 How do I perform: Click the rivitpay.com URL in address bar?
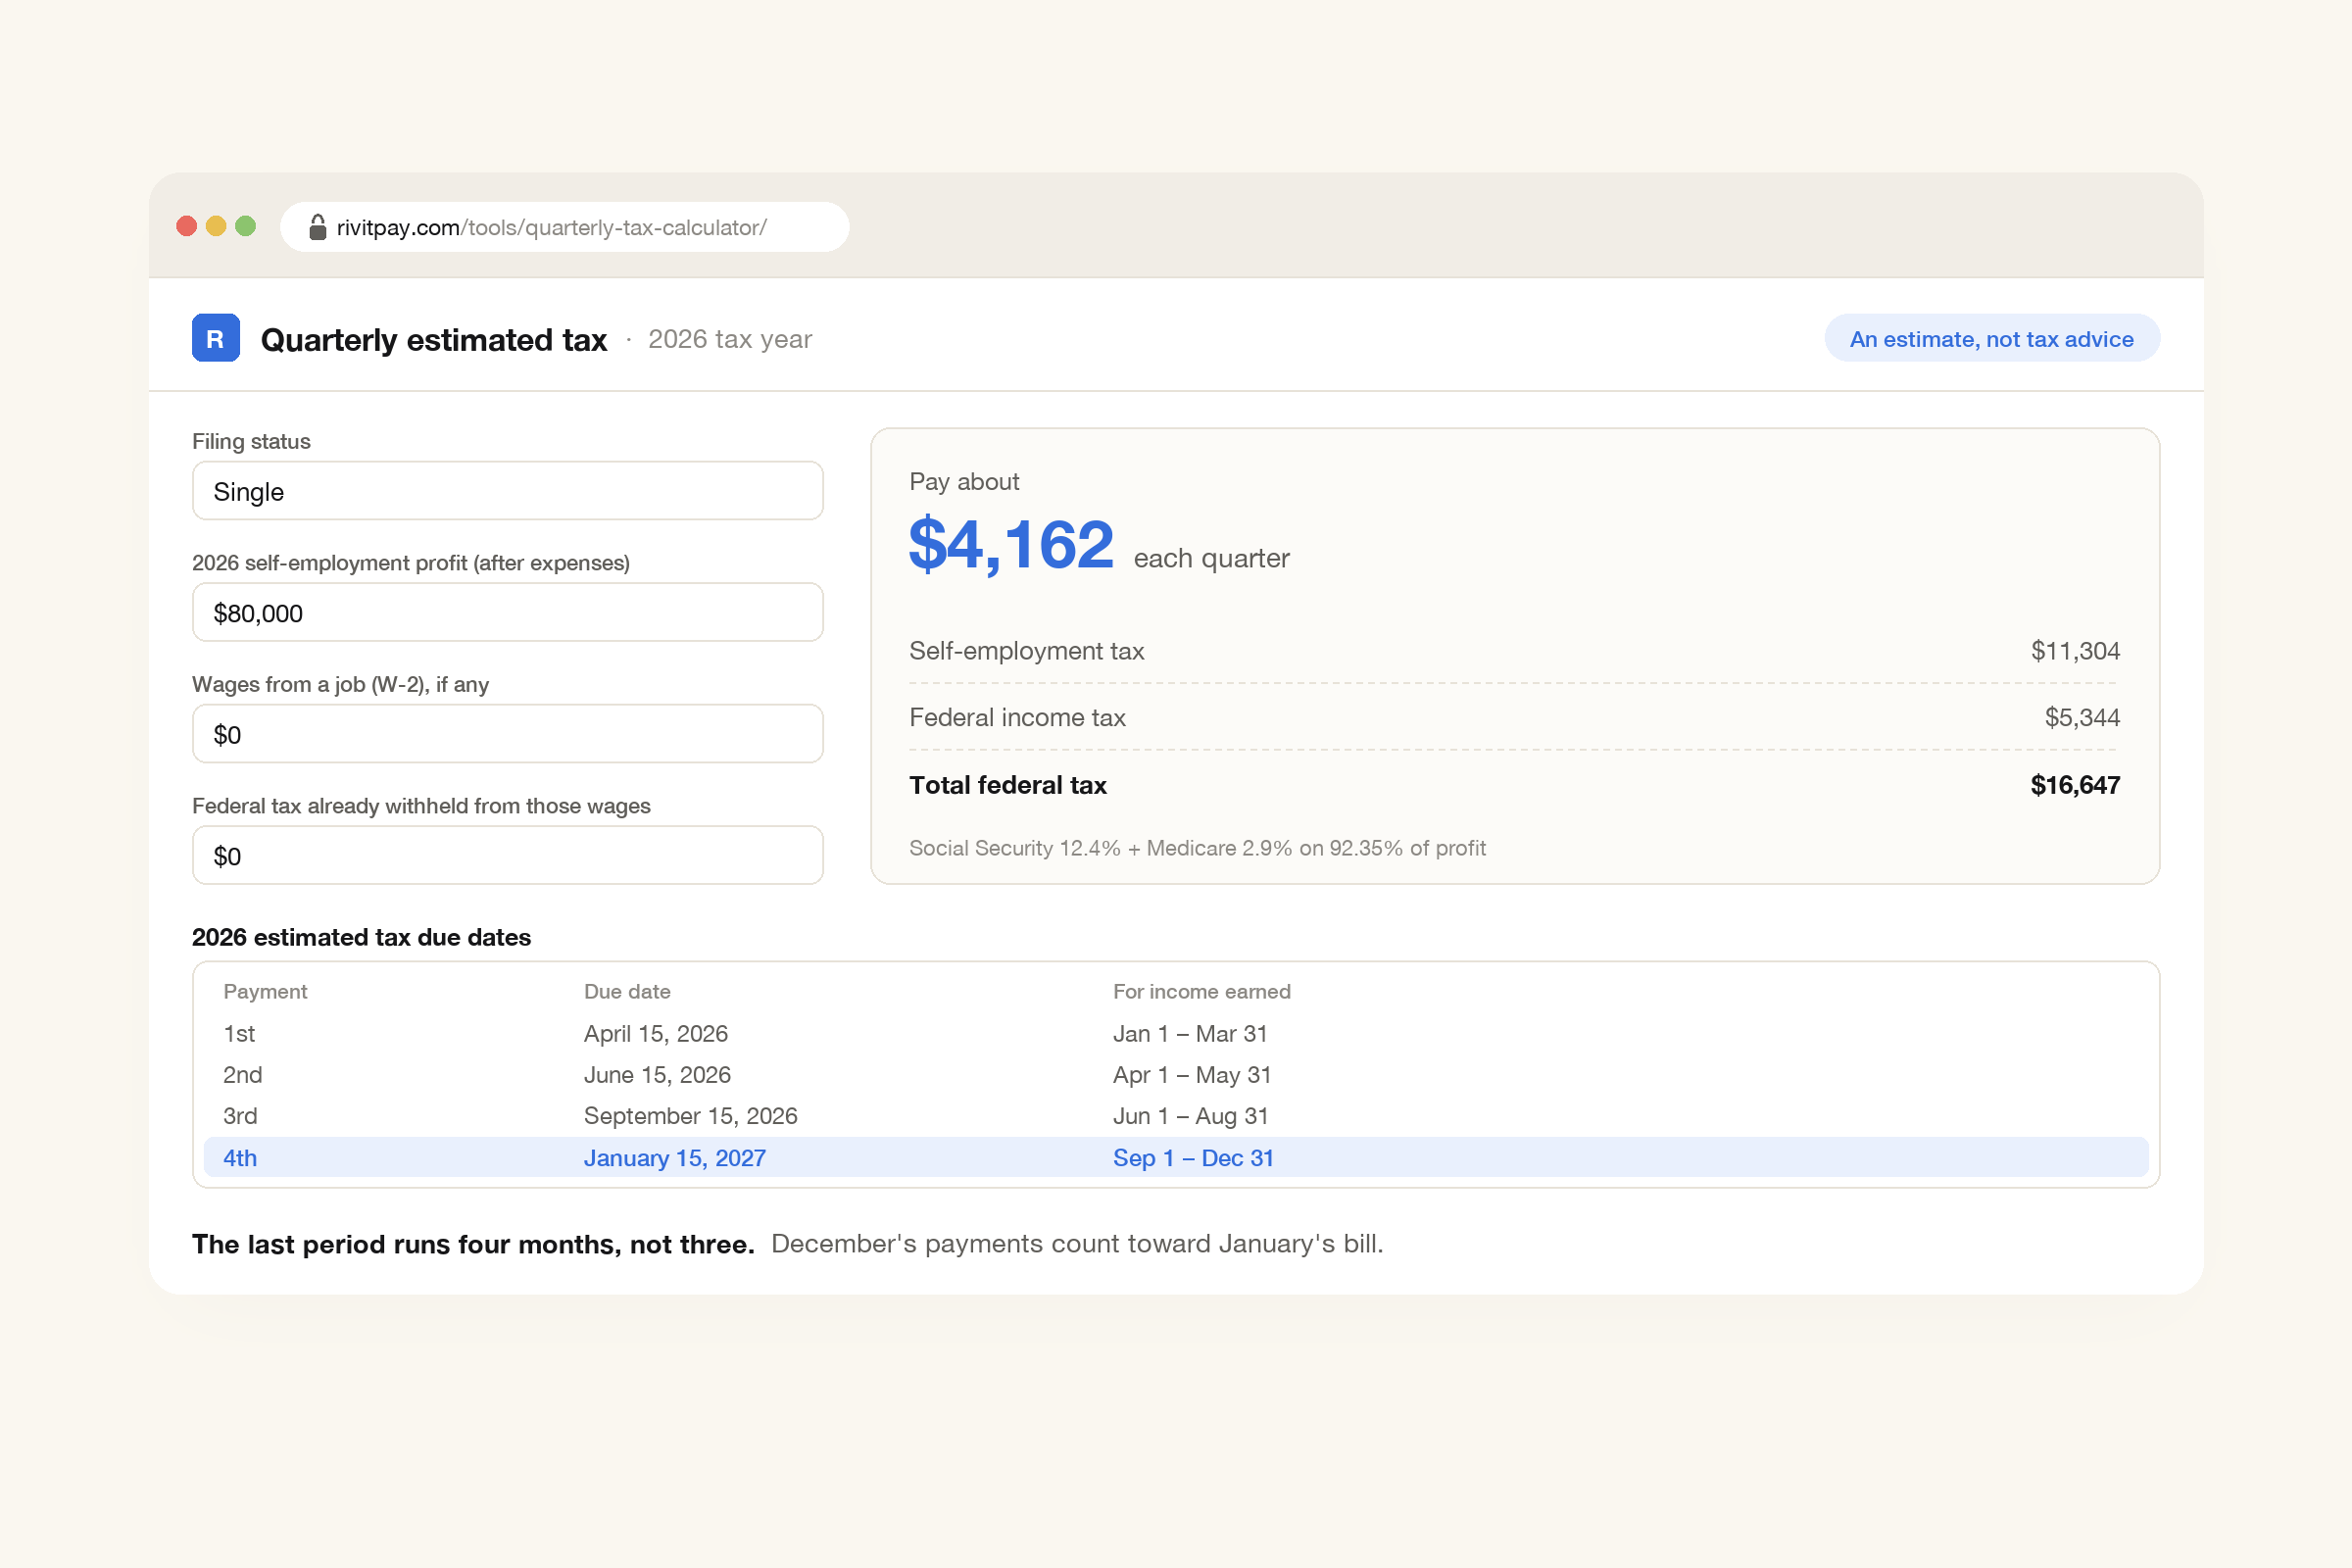tap(552, 227)
